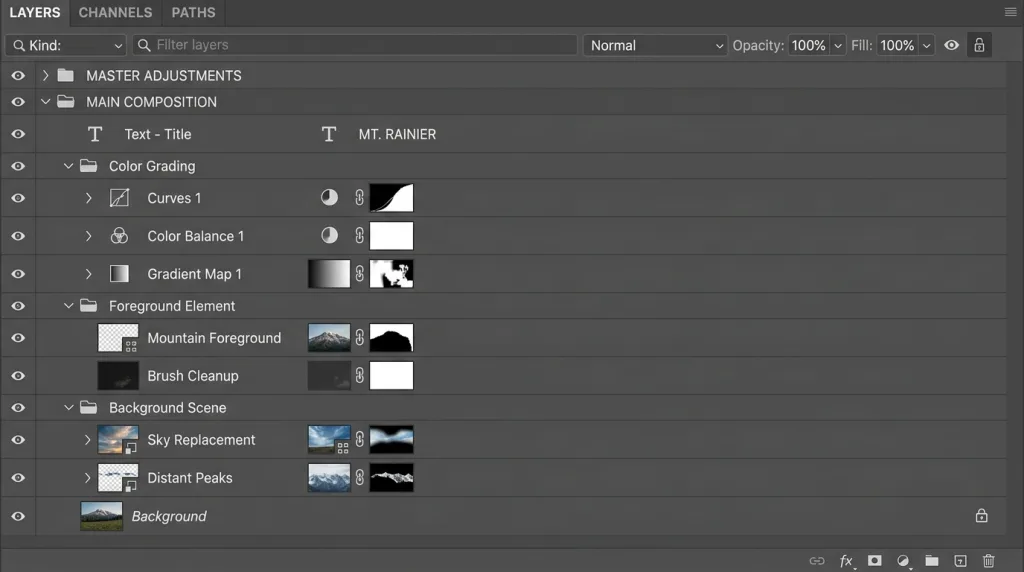Switch to the Paths tab
This screenshot has width=1024, height=572.
coord(193,12)
